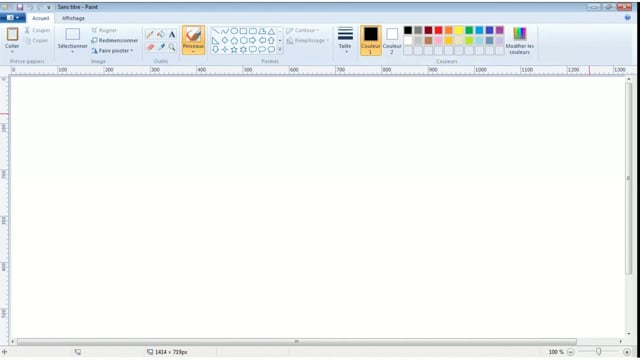The width and height of the screenshot is (640, 360).
Task: Click the Undo arrow in title bar
Action: [30, 7]
